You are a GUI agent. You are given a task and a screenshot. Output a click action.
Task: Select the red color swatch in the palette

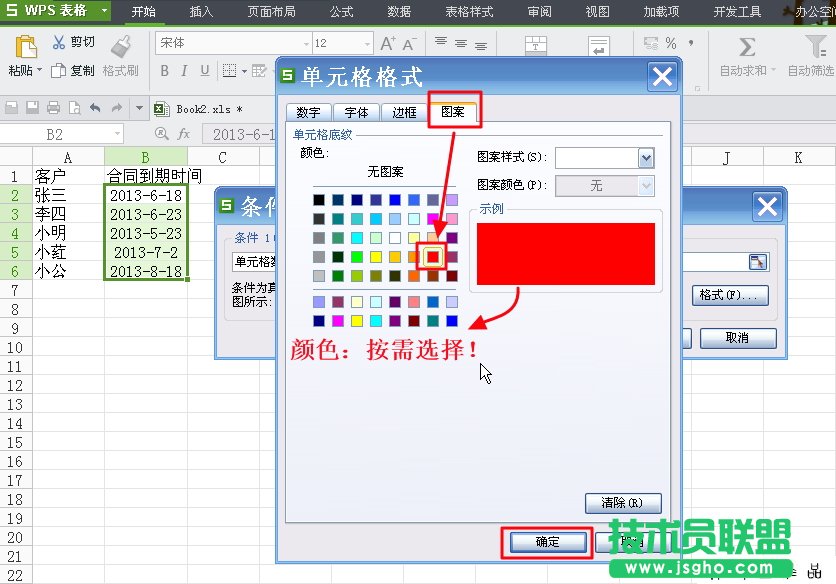pyautogui.click(x=433, y=256)
